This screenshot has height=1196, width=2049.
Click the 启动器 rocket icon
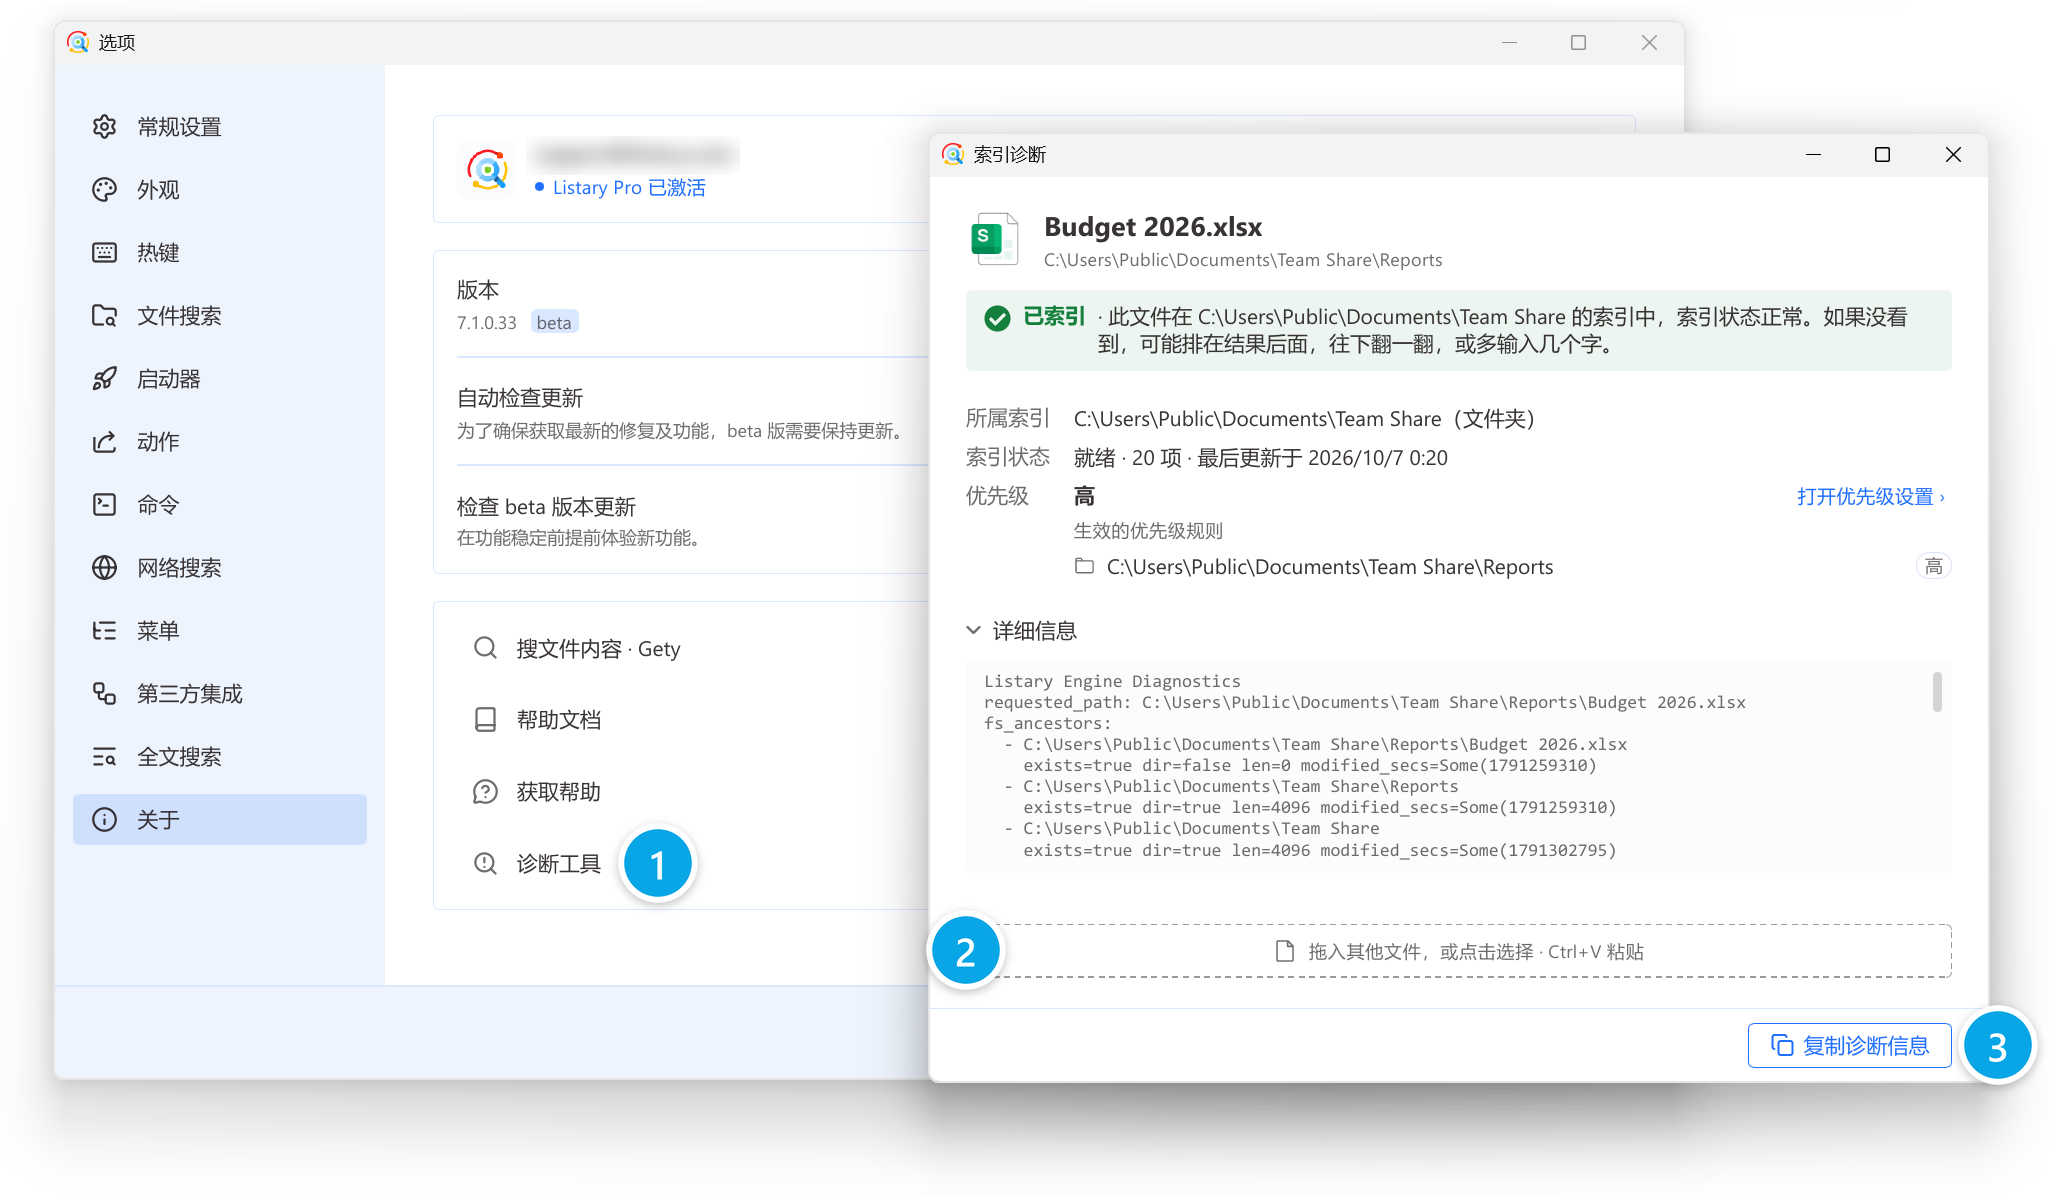tap(104, 379)
